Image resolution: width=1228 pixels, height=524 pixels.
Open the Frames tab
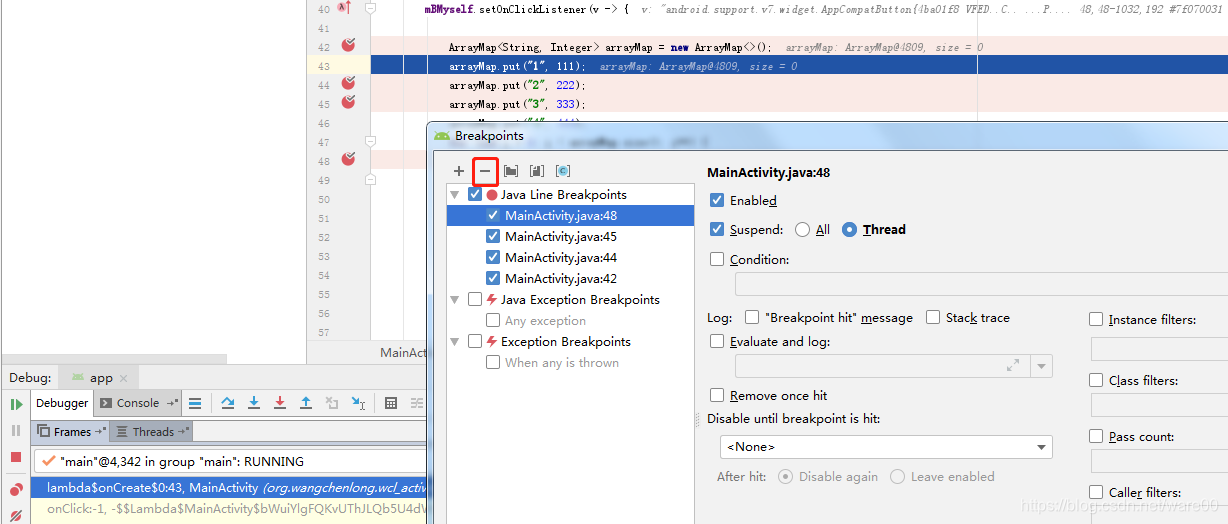click(x=72, y=432)
